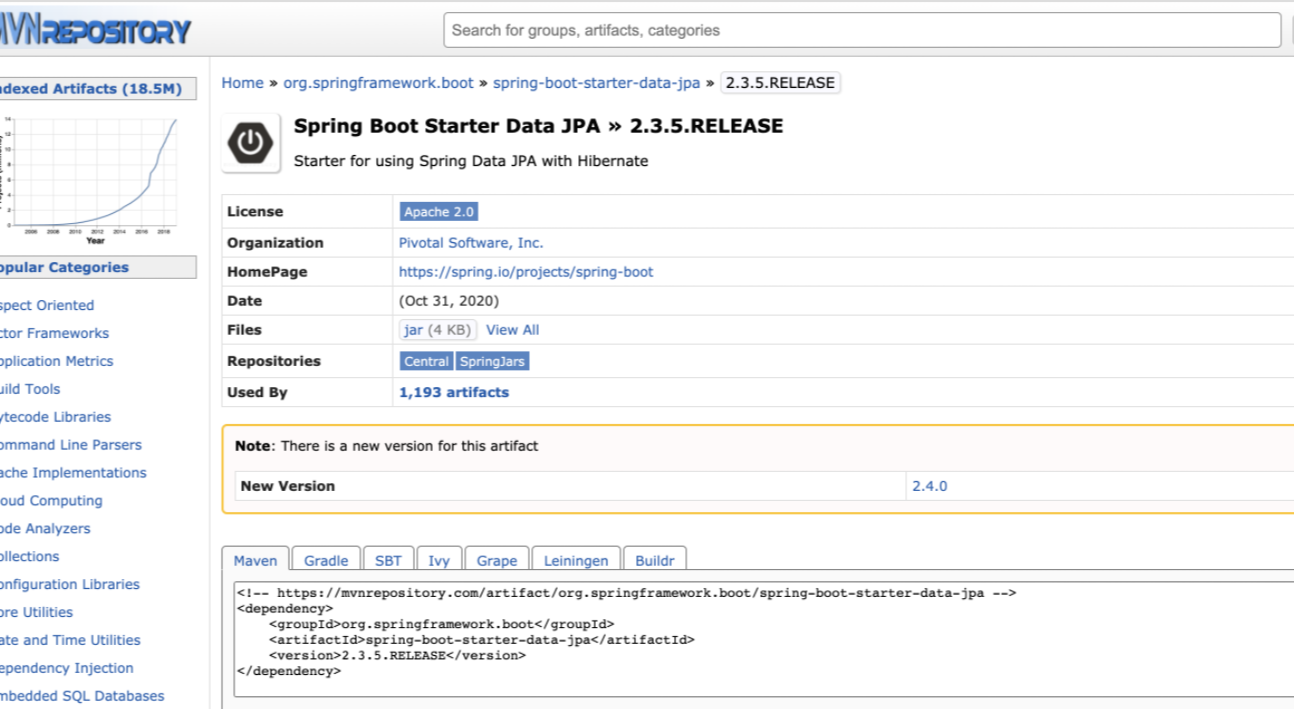The width and height of the screenshot is (1294, 709).
Task: Open Cache Implementations category
Action: 73,473
